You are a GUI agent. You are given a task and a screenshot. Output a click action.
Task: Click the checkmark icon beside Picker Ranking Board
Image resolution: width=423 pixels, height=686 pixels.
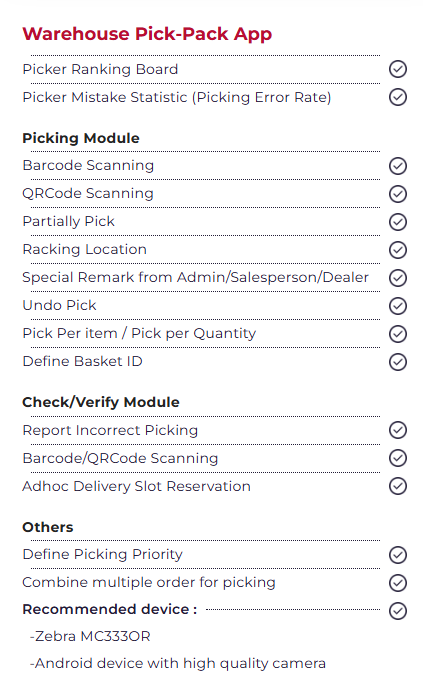[398, 69]
